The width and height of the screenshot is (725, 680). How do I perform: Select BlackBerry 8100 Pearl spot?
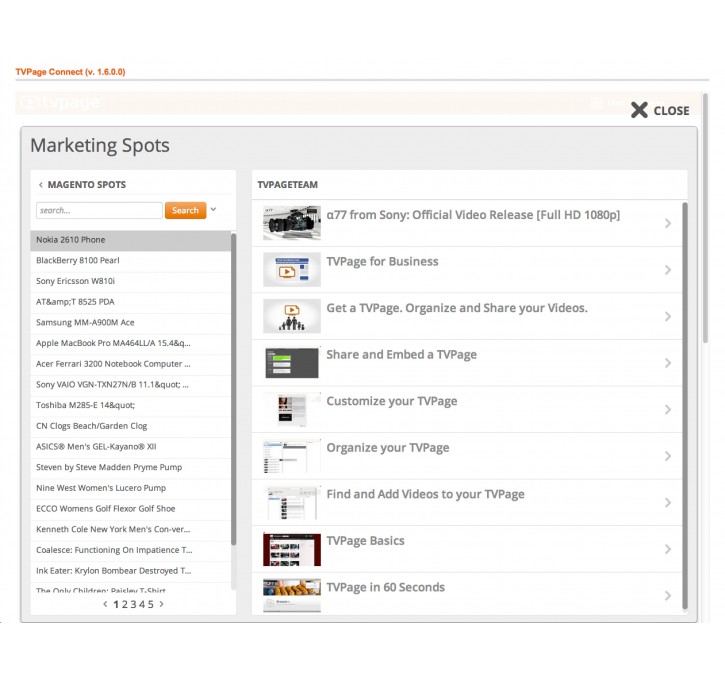(130, 261)
